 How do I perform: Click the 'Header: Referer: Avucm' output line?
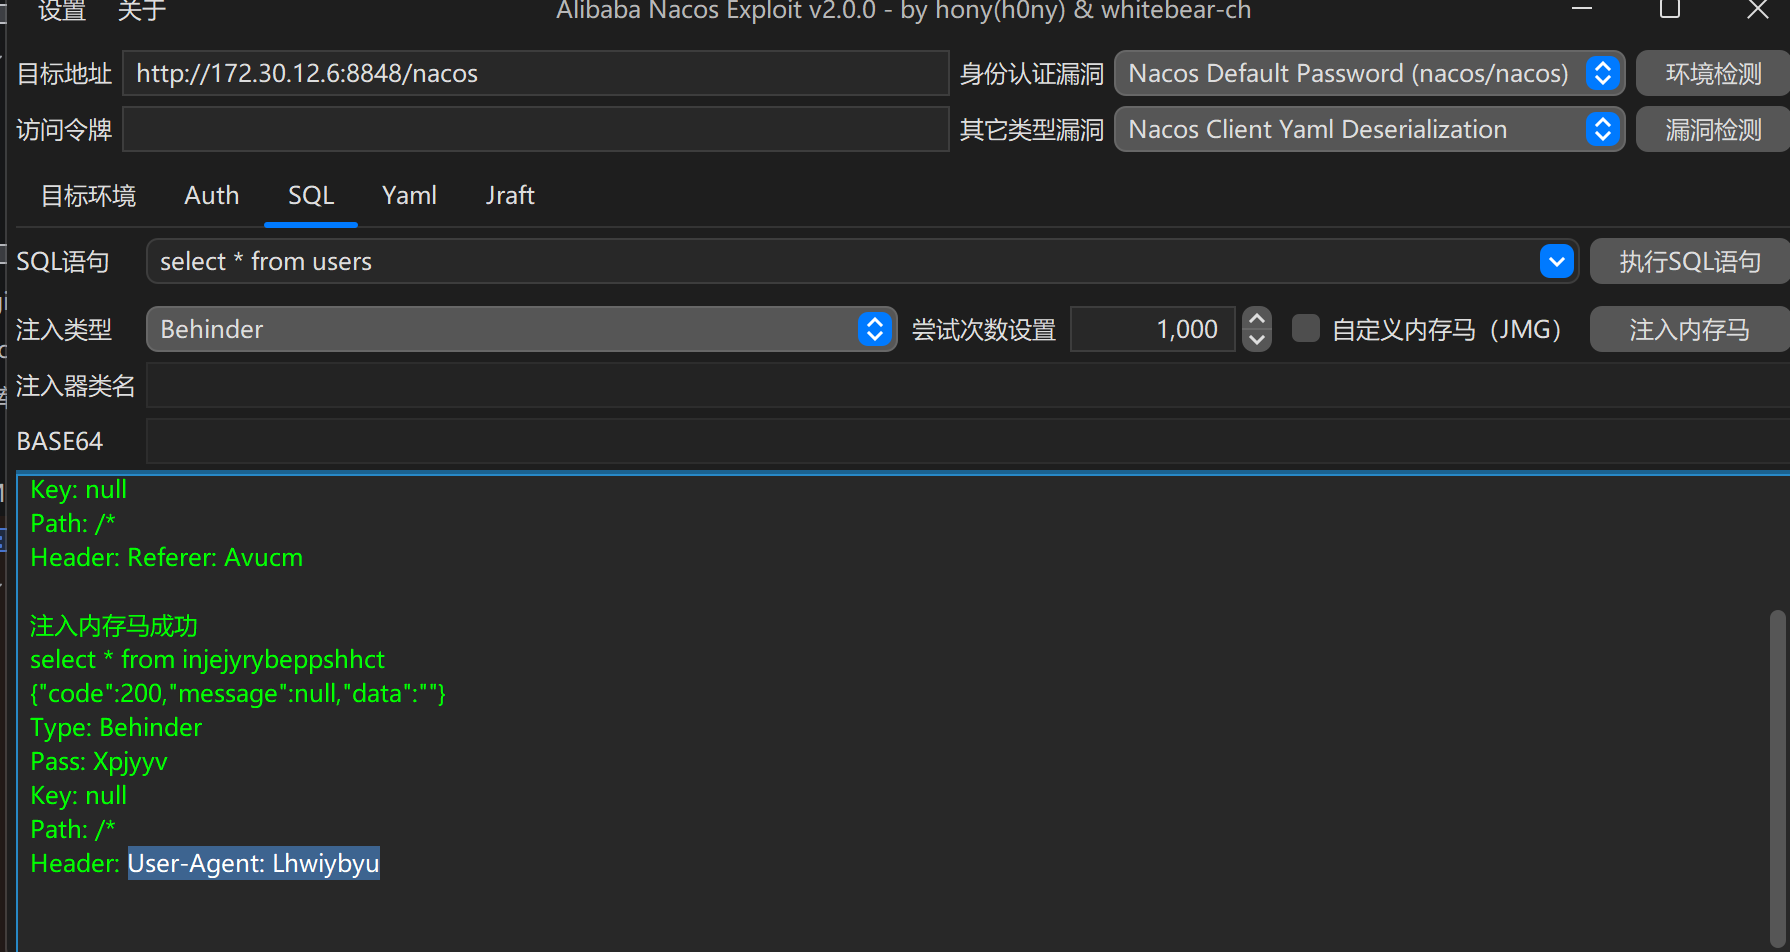click(x=167, y=558)
